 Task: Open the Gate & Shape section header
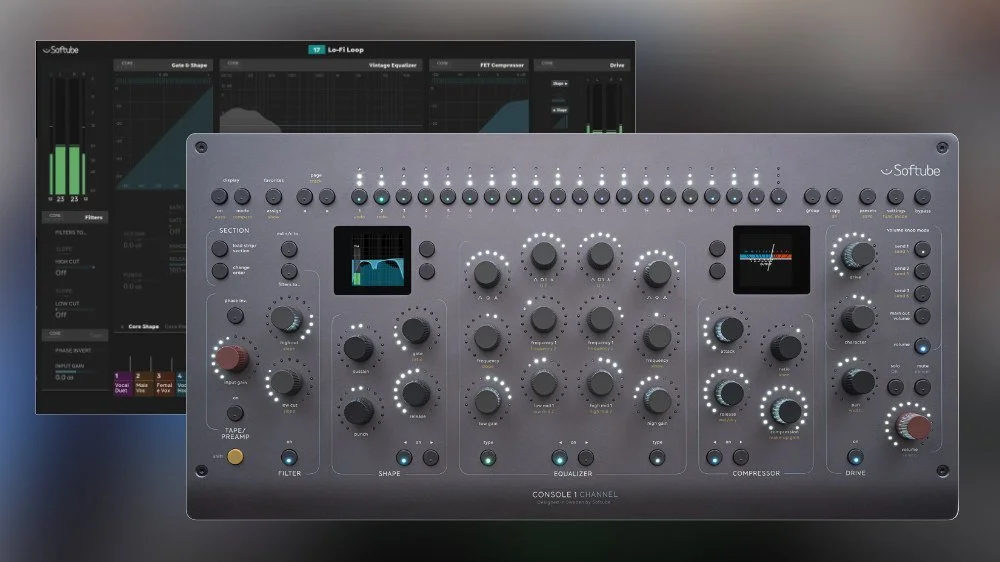pos(163,65)
